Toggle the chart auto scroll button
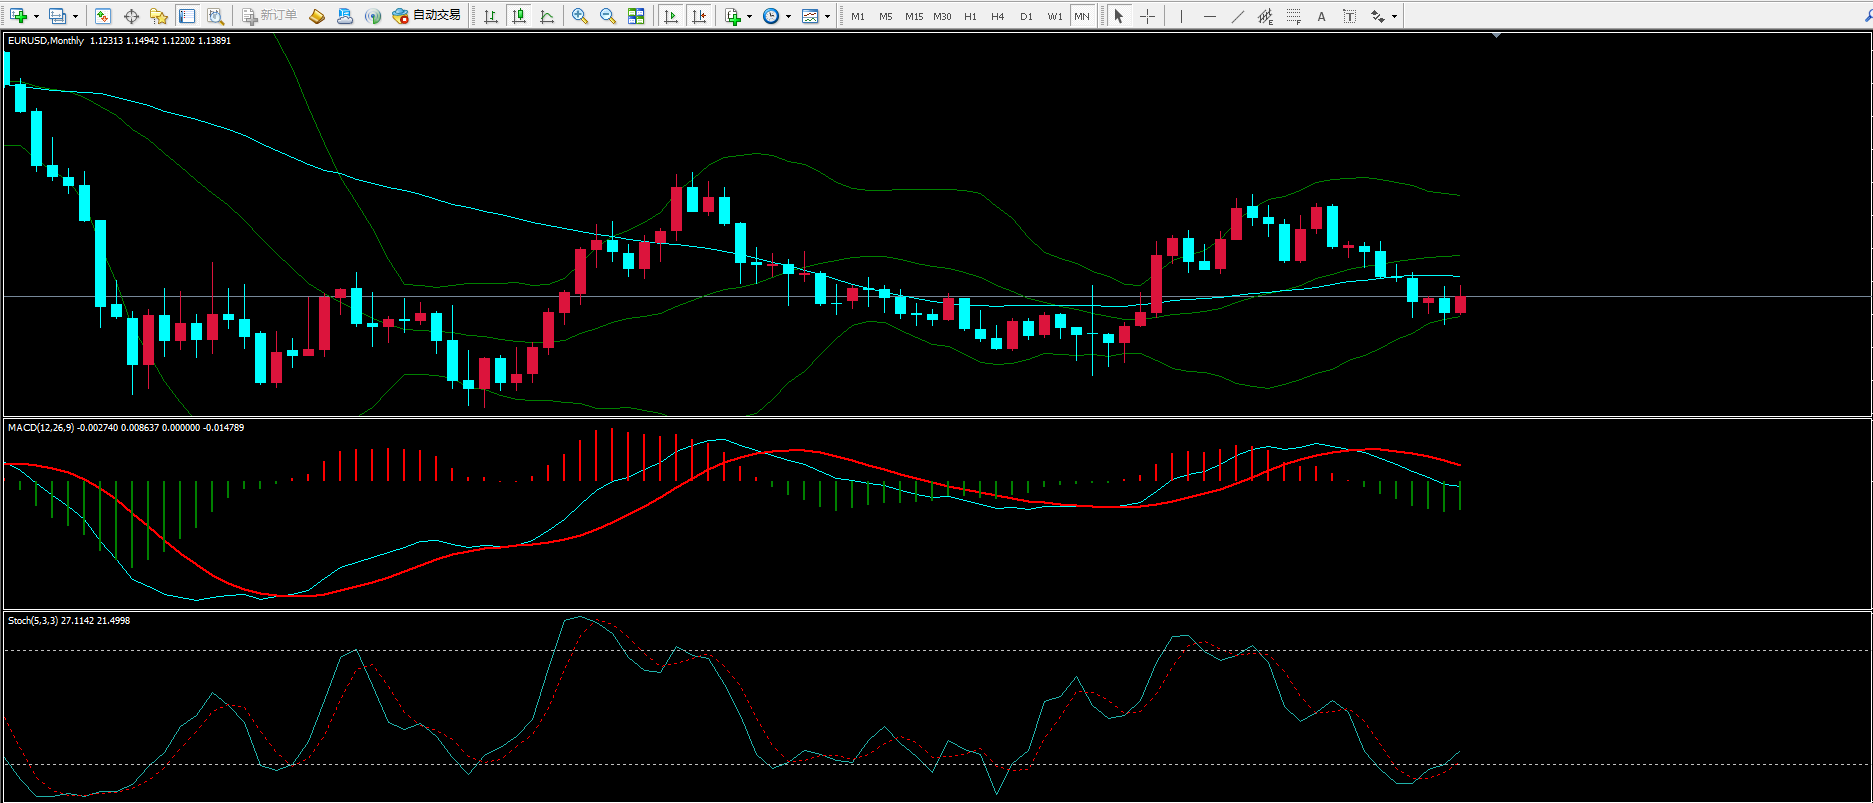1873x803 pixels. point(671,16)
